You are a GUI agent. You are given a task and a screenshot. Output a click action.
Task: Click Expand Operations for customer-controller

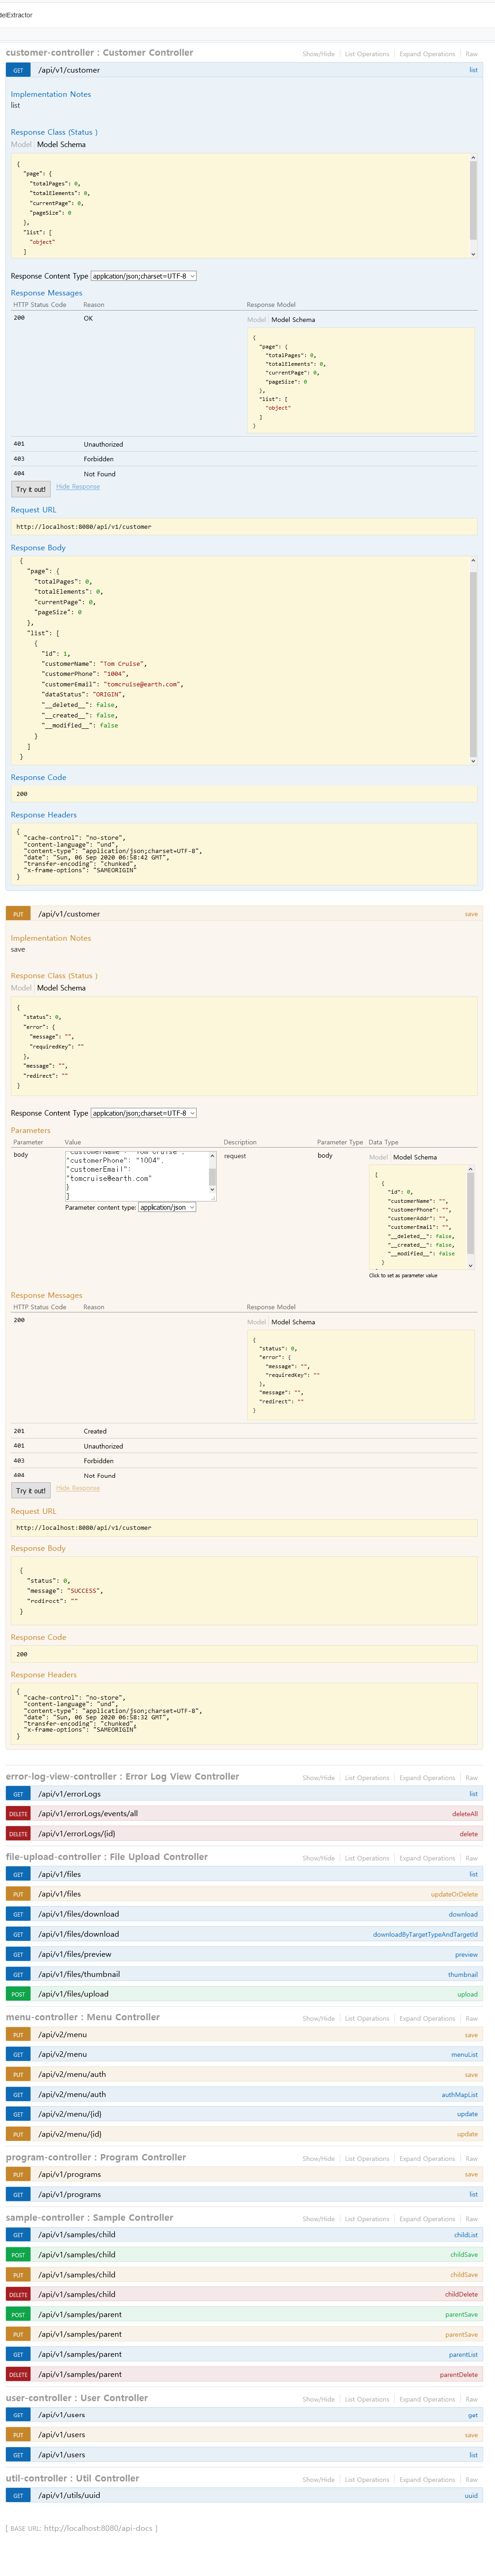427,54
